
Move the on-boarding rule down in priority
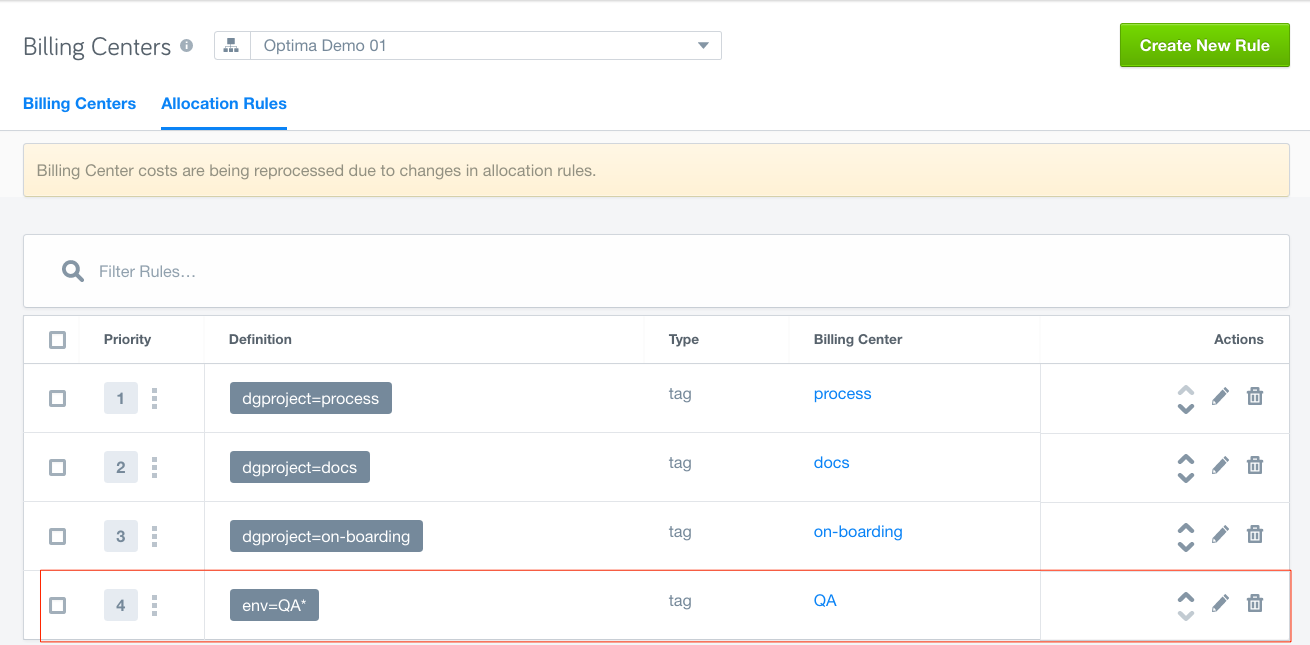click(1186, 546)
